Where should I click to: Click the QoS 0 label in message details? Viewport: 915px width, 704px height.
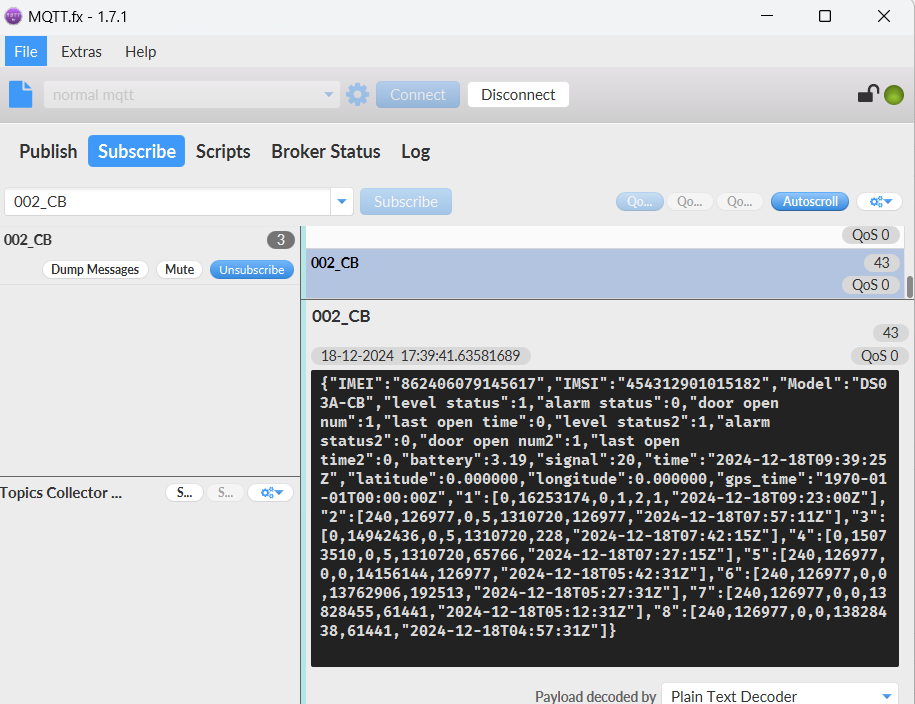click(x=879, y=356)
